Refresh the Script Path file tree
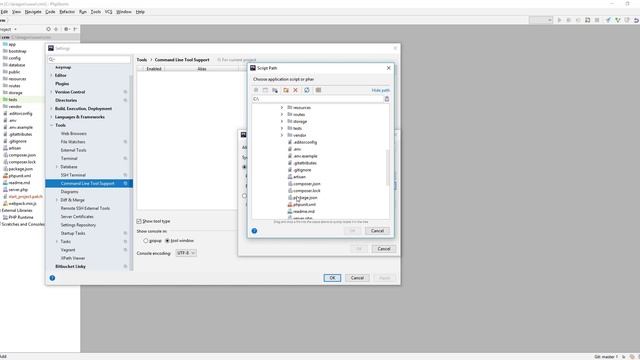The width and height of the screenshot is (640, 360). (307, 90)
